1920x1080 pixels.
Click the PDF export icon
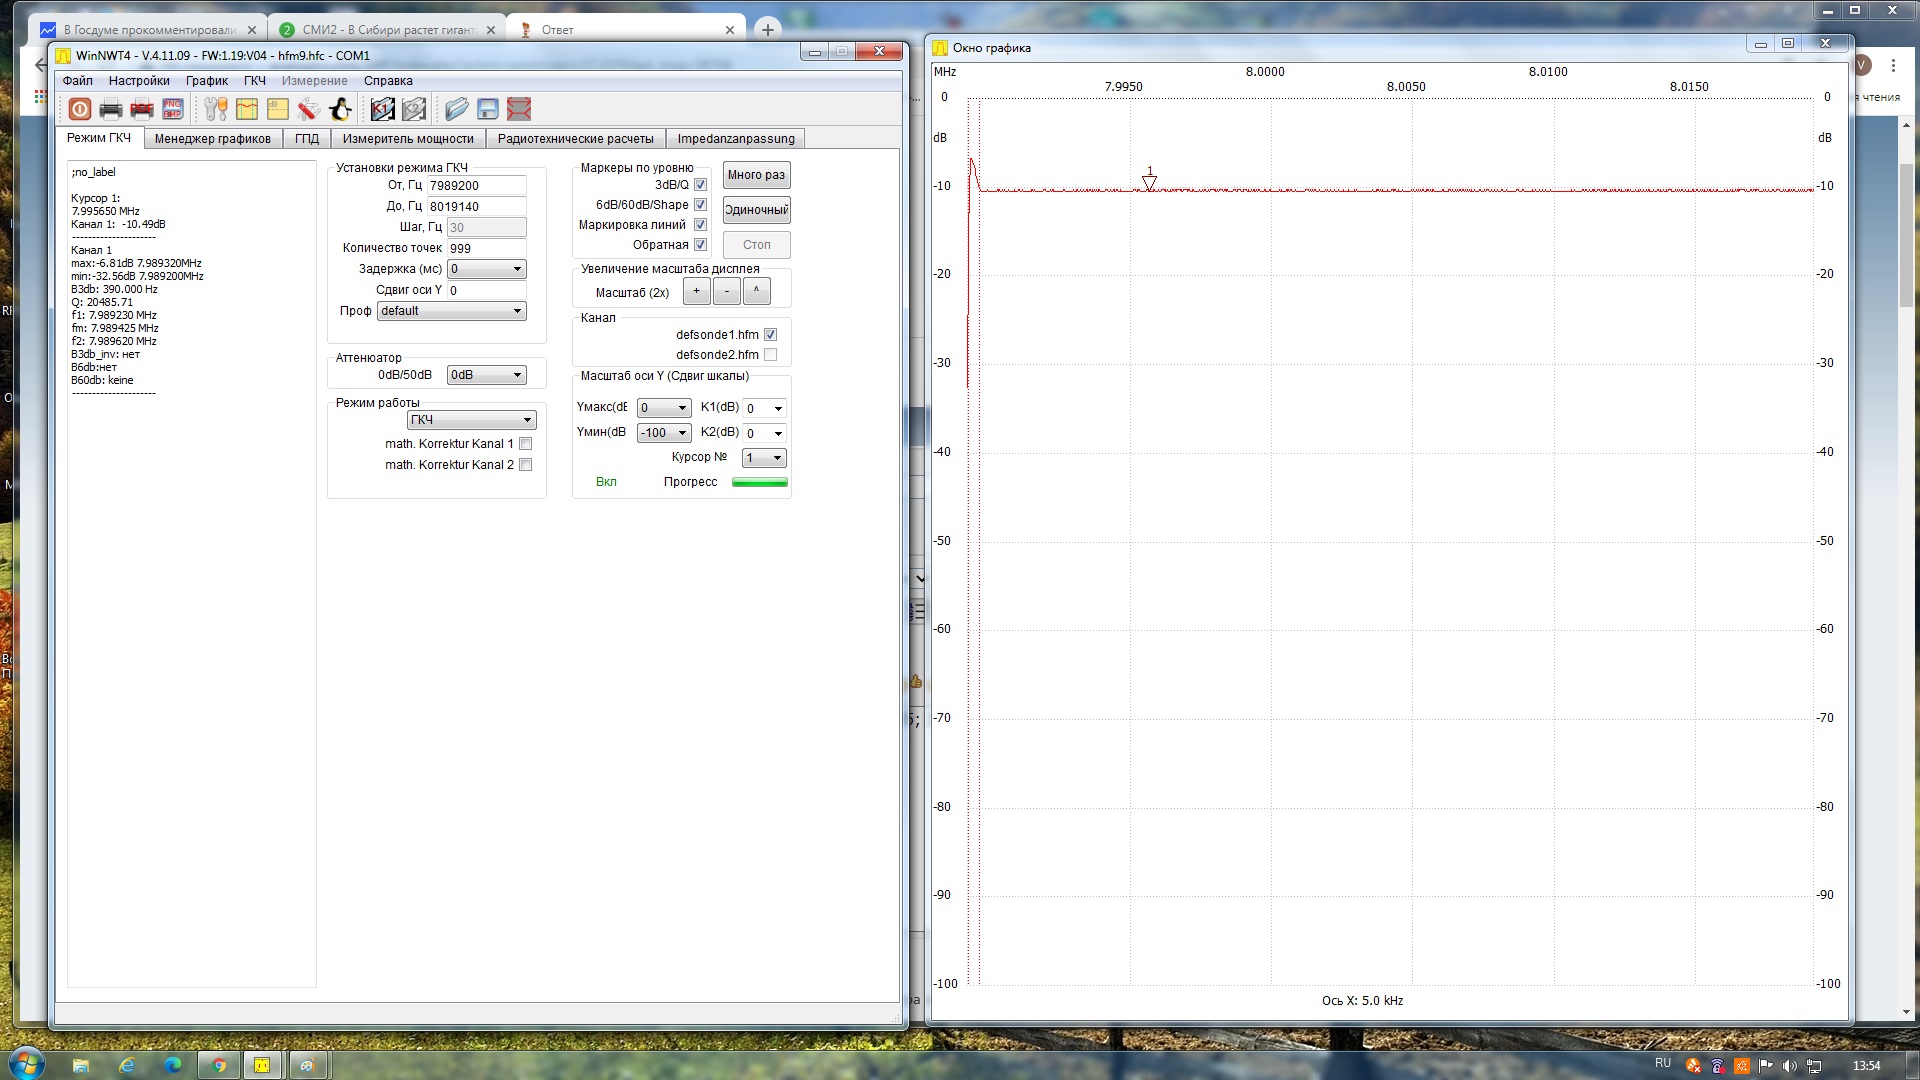[142, 109]
